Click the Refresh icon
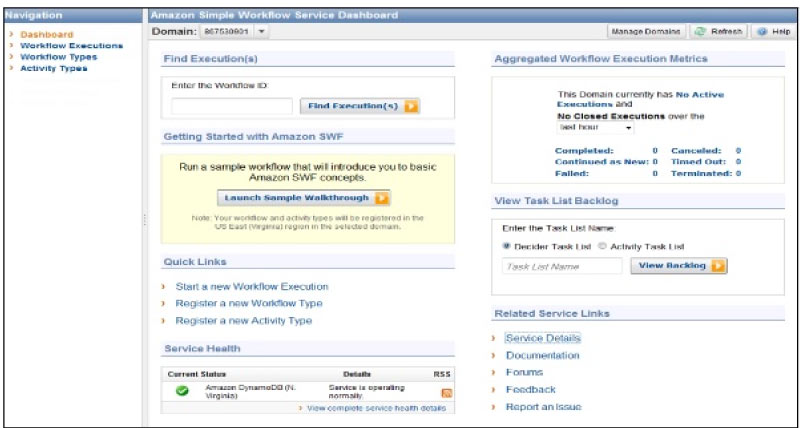 (x=700, y=32)
